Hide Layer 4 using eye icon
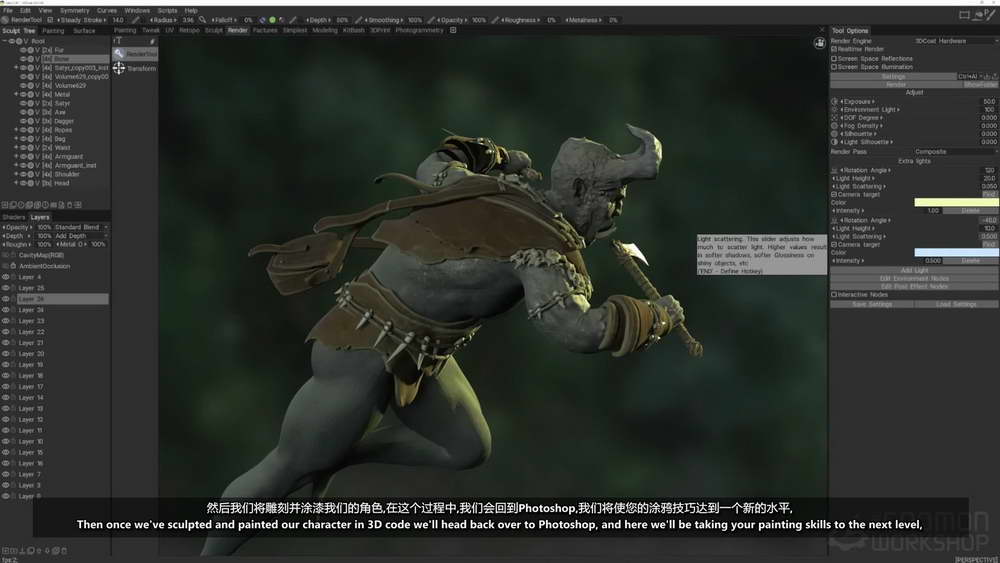This screenshot has height=563, width=1000. coord(6,277)
